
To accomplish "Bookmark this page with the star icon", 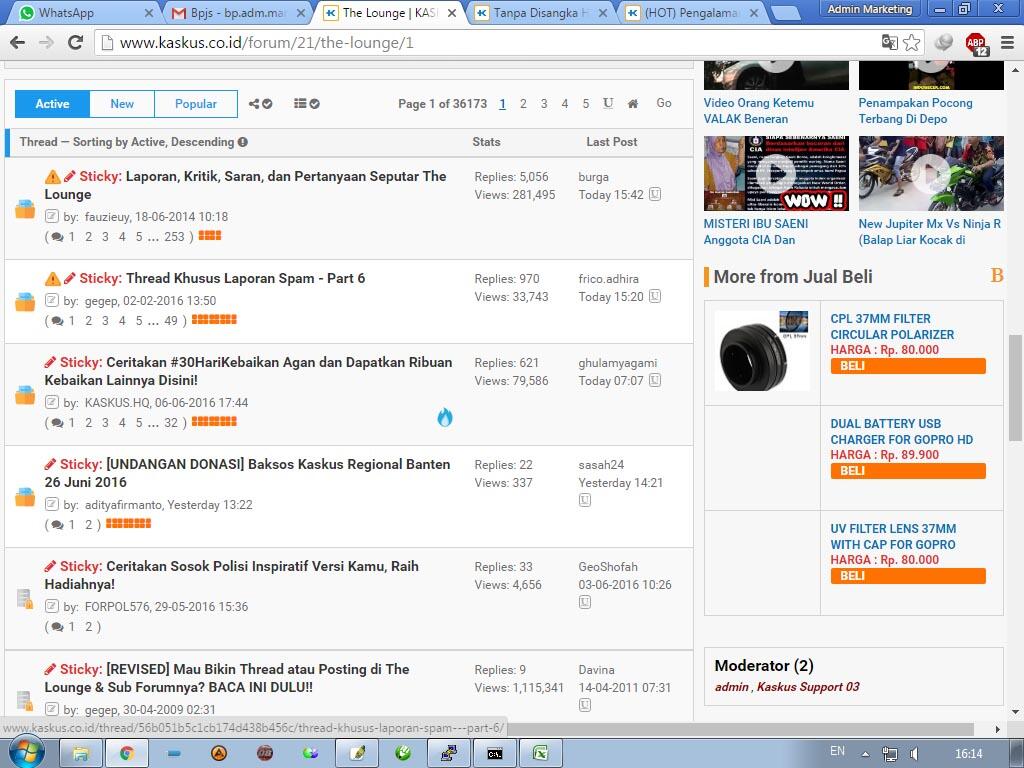I will pyautogui.click(x=912, y=42).
